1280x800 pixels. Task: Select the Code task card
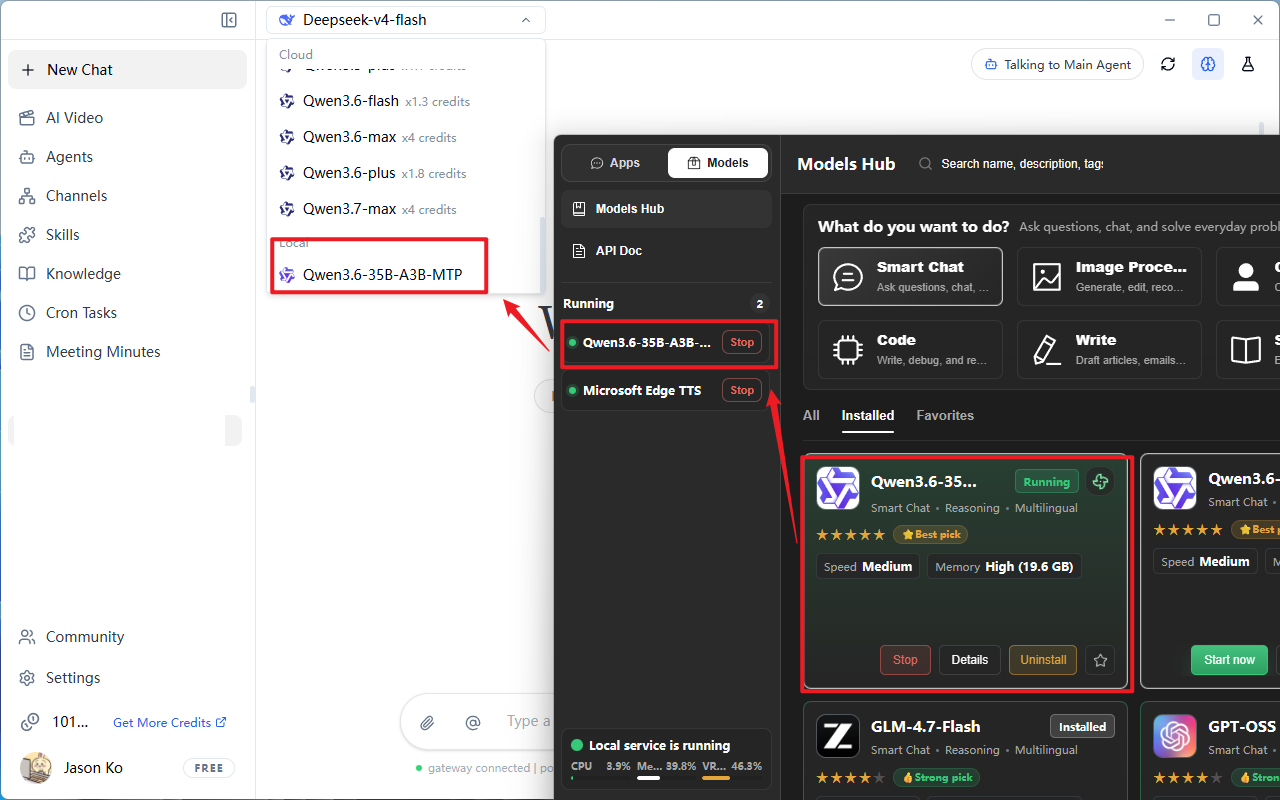click(910, 349)
